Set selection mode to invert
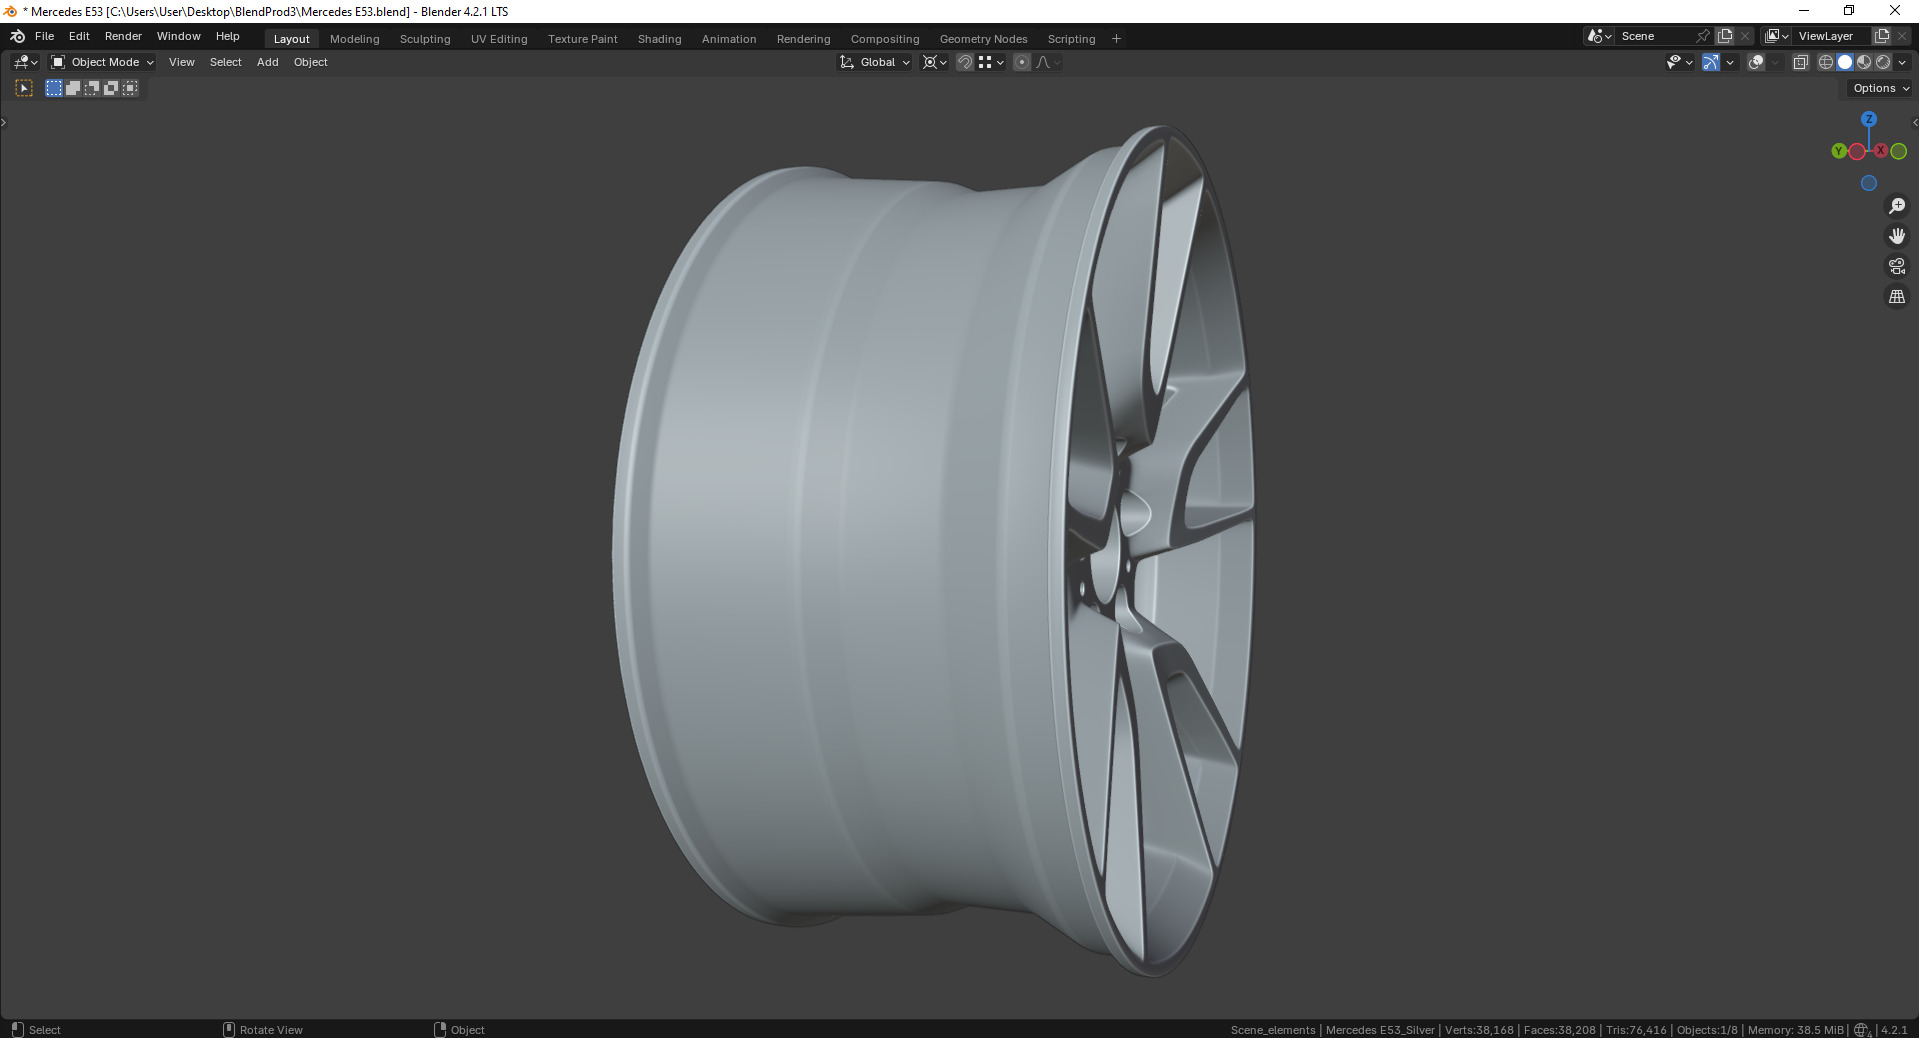 pyautogui.click(x=111, y=88)
